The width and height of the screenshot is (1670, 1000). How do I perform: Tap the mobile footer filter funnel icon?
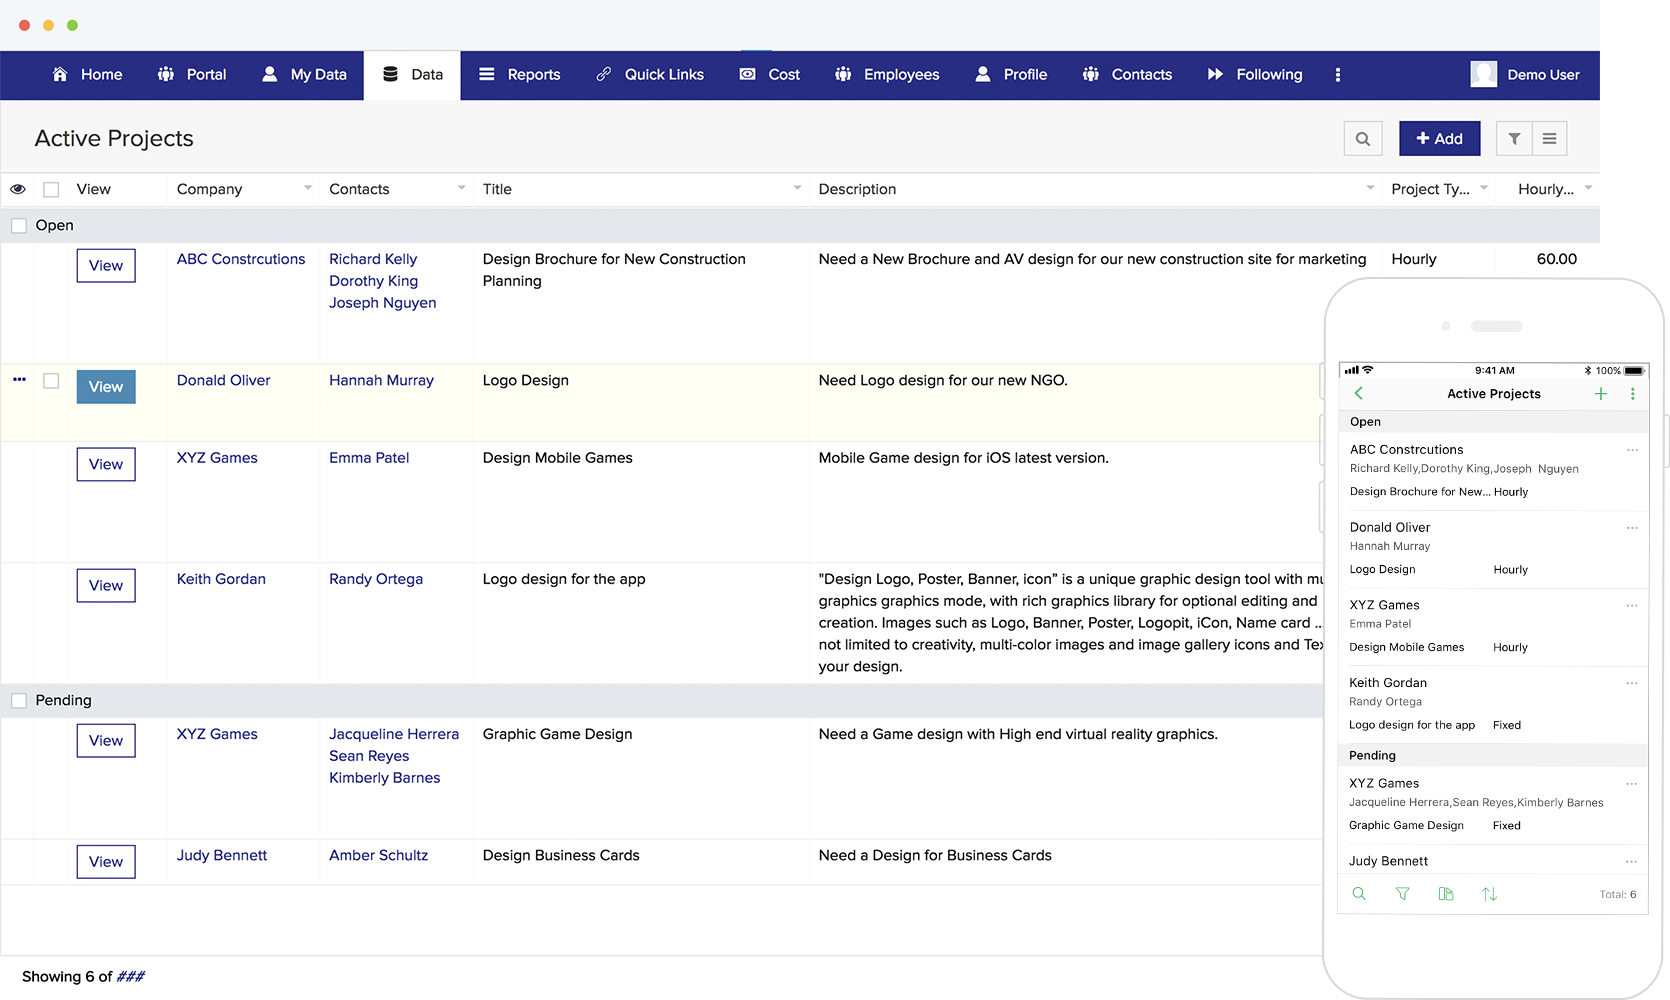tap(1402, 894)
